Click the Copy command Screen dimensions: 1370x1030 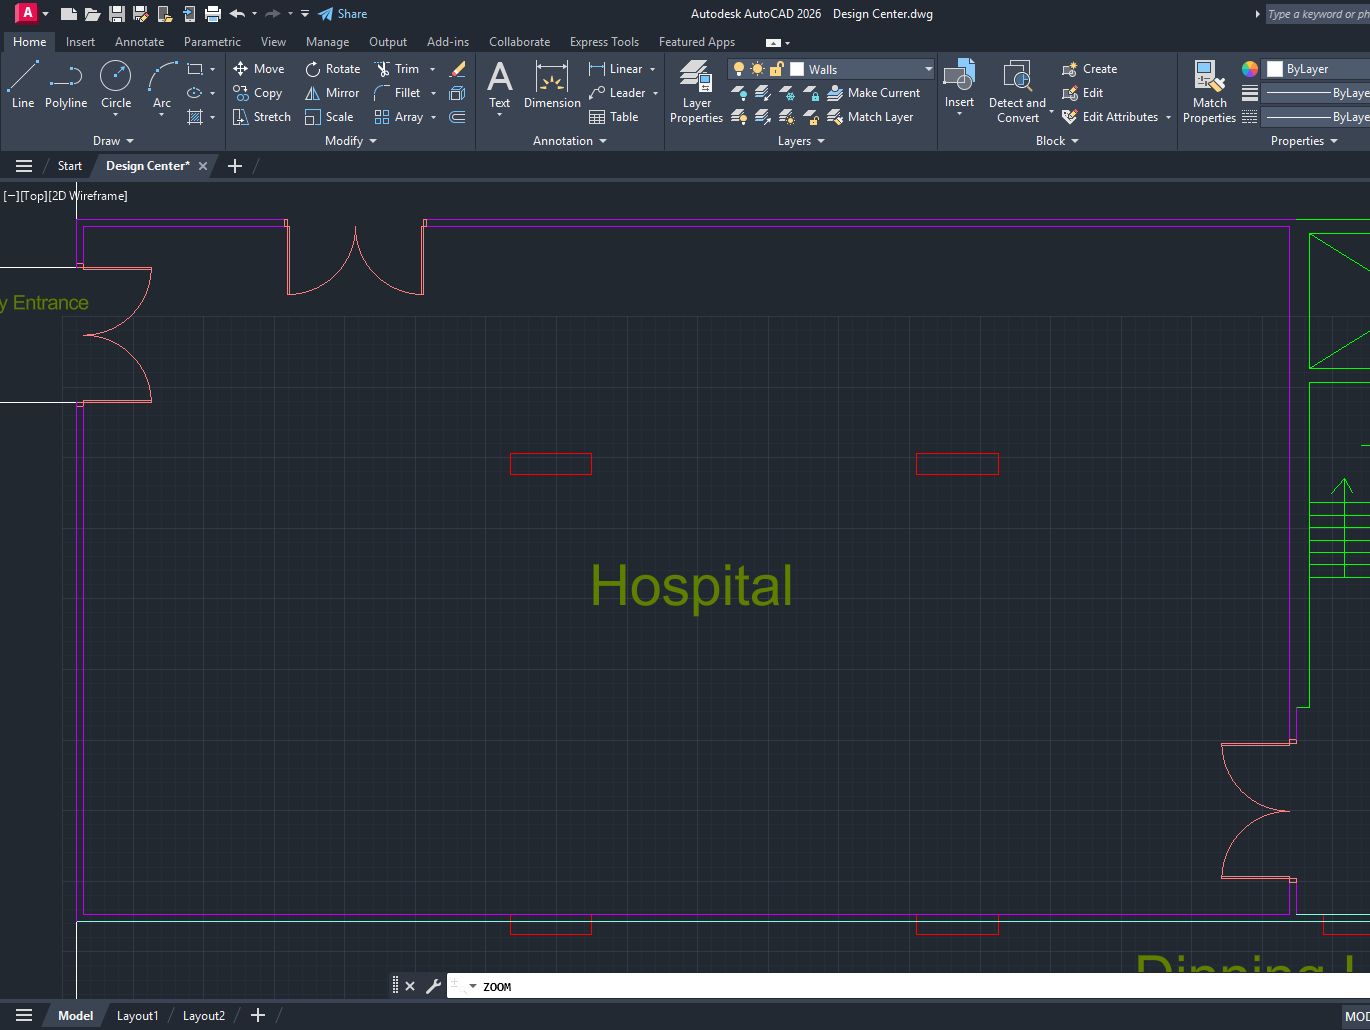pos(258,93)
